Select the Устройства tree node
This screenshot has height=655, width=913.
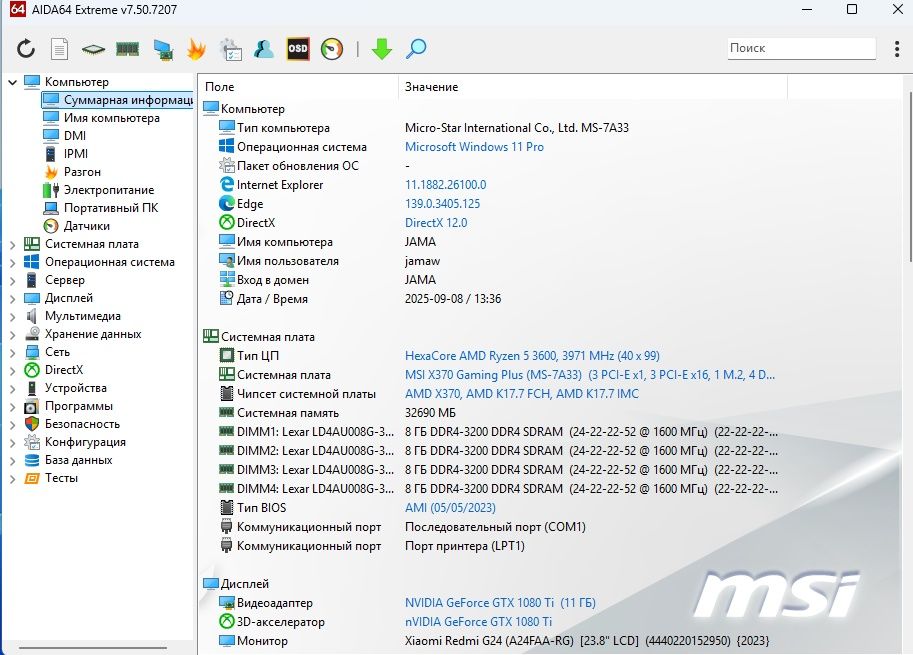pyautogui.click(x=76, y=388)
